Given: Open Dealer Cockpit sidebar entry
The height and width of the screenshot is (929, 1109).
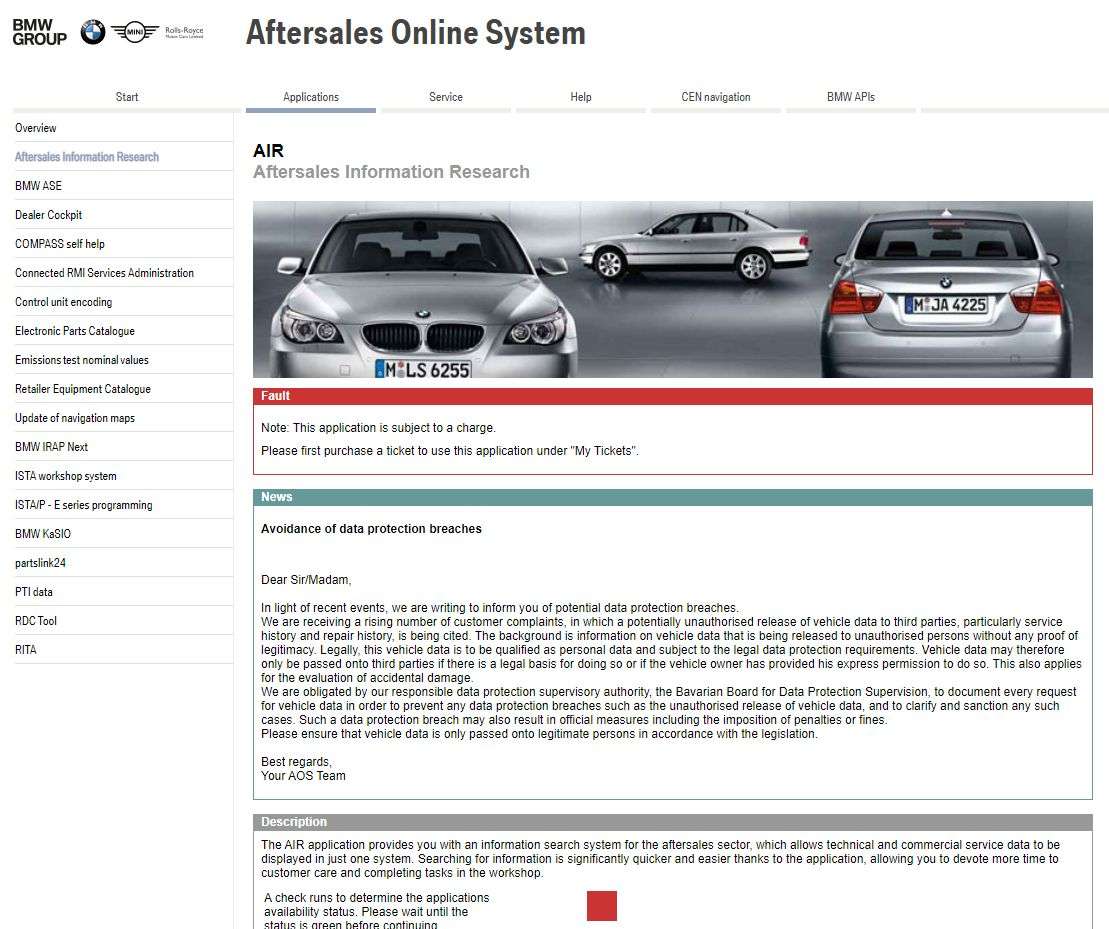Looking at the screenshot, I should tap(123, 215).
